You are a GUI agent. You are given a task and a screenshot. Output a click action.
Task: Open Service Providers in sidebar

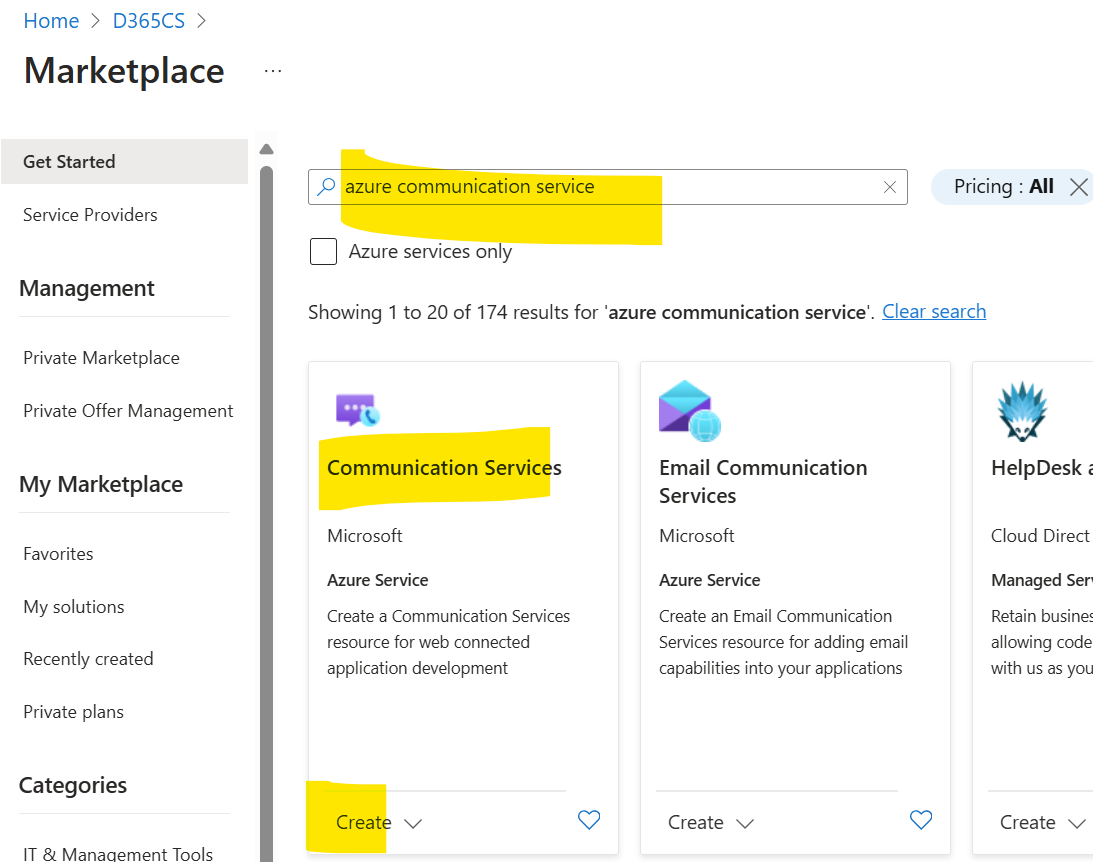pos(90,215)
